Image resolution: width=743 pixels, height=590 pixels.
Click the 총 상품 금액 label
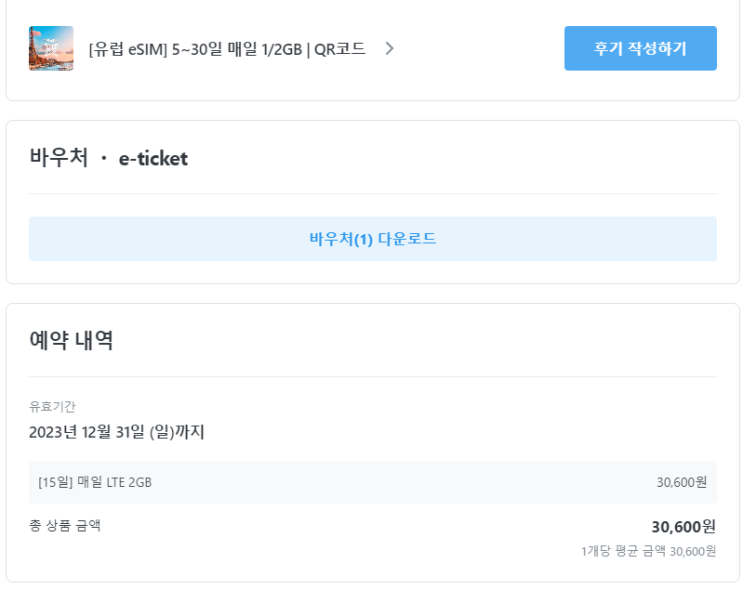pyautogui.click(x=65, y=525)
